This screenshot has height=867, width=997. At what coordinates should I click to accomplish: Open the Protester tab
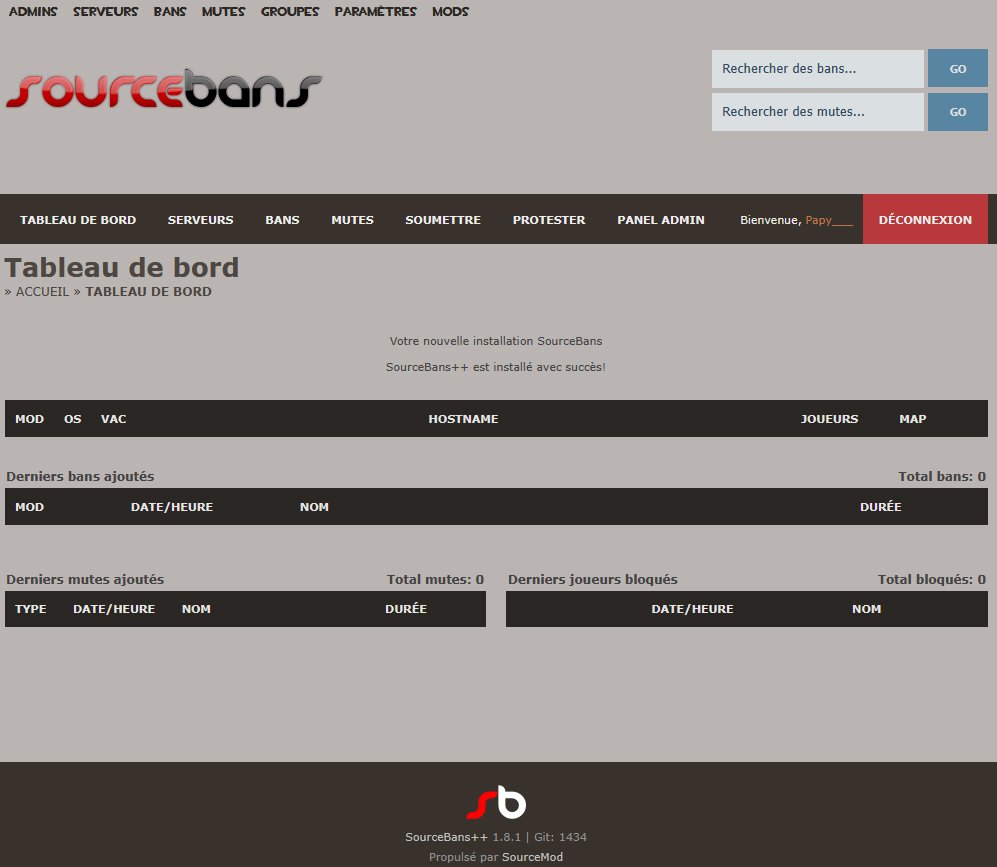tap(549, 220)
